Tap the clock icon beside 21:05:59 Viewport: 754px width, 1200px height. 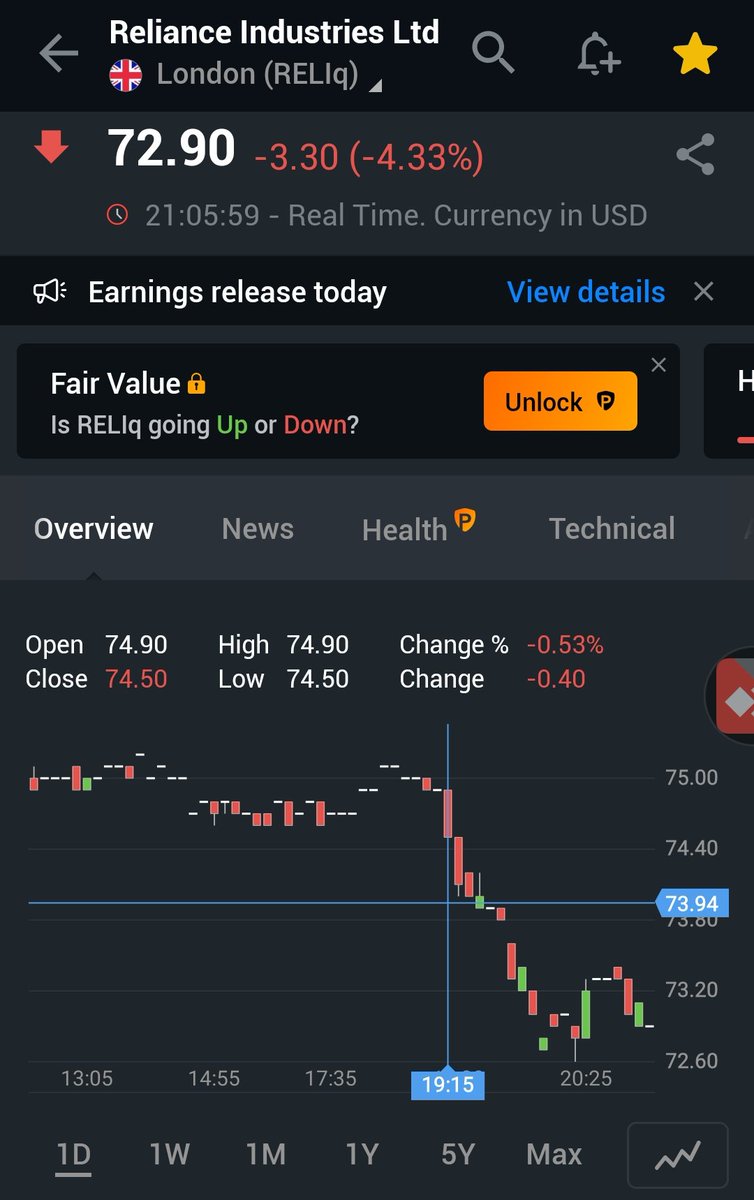coord(117,214)
